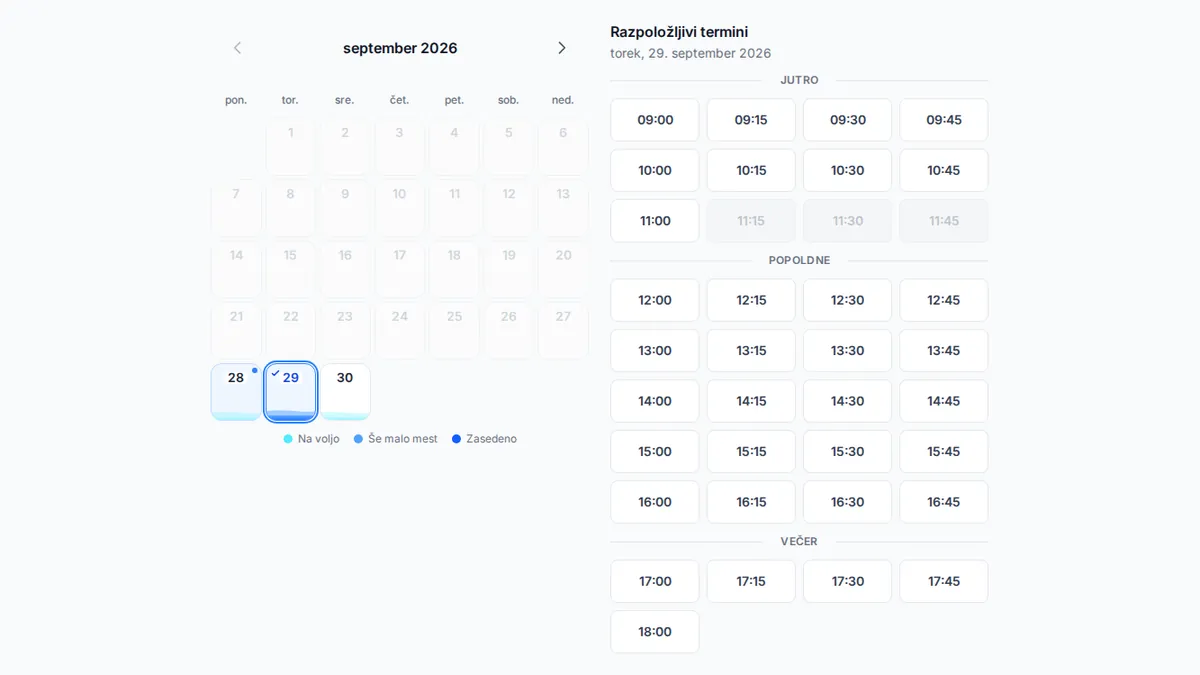The width and height of the screenshot is (1200, 675).
Task: Select the 15:00 time slot
Action: [655, 452]
